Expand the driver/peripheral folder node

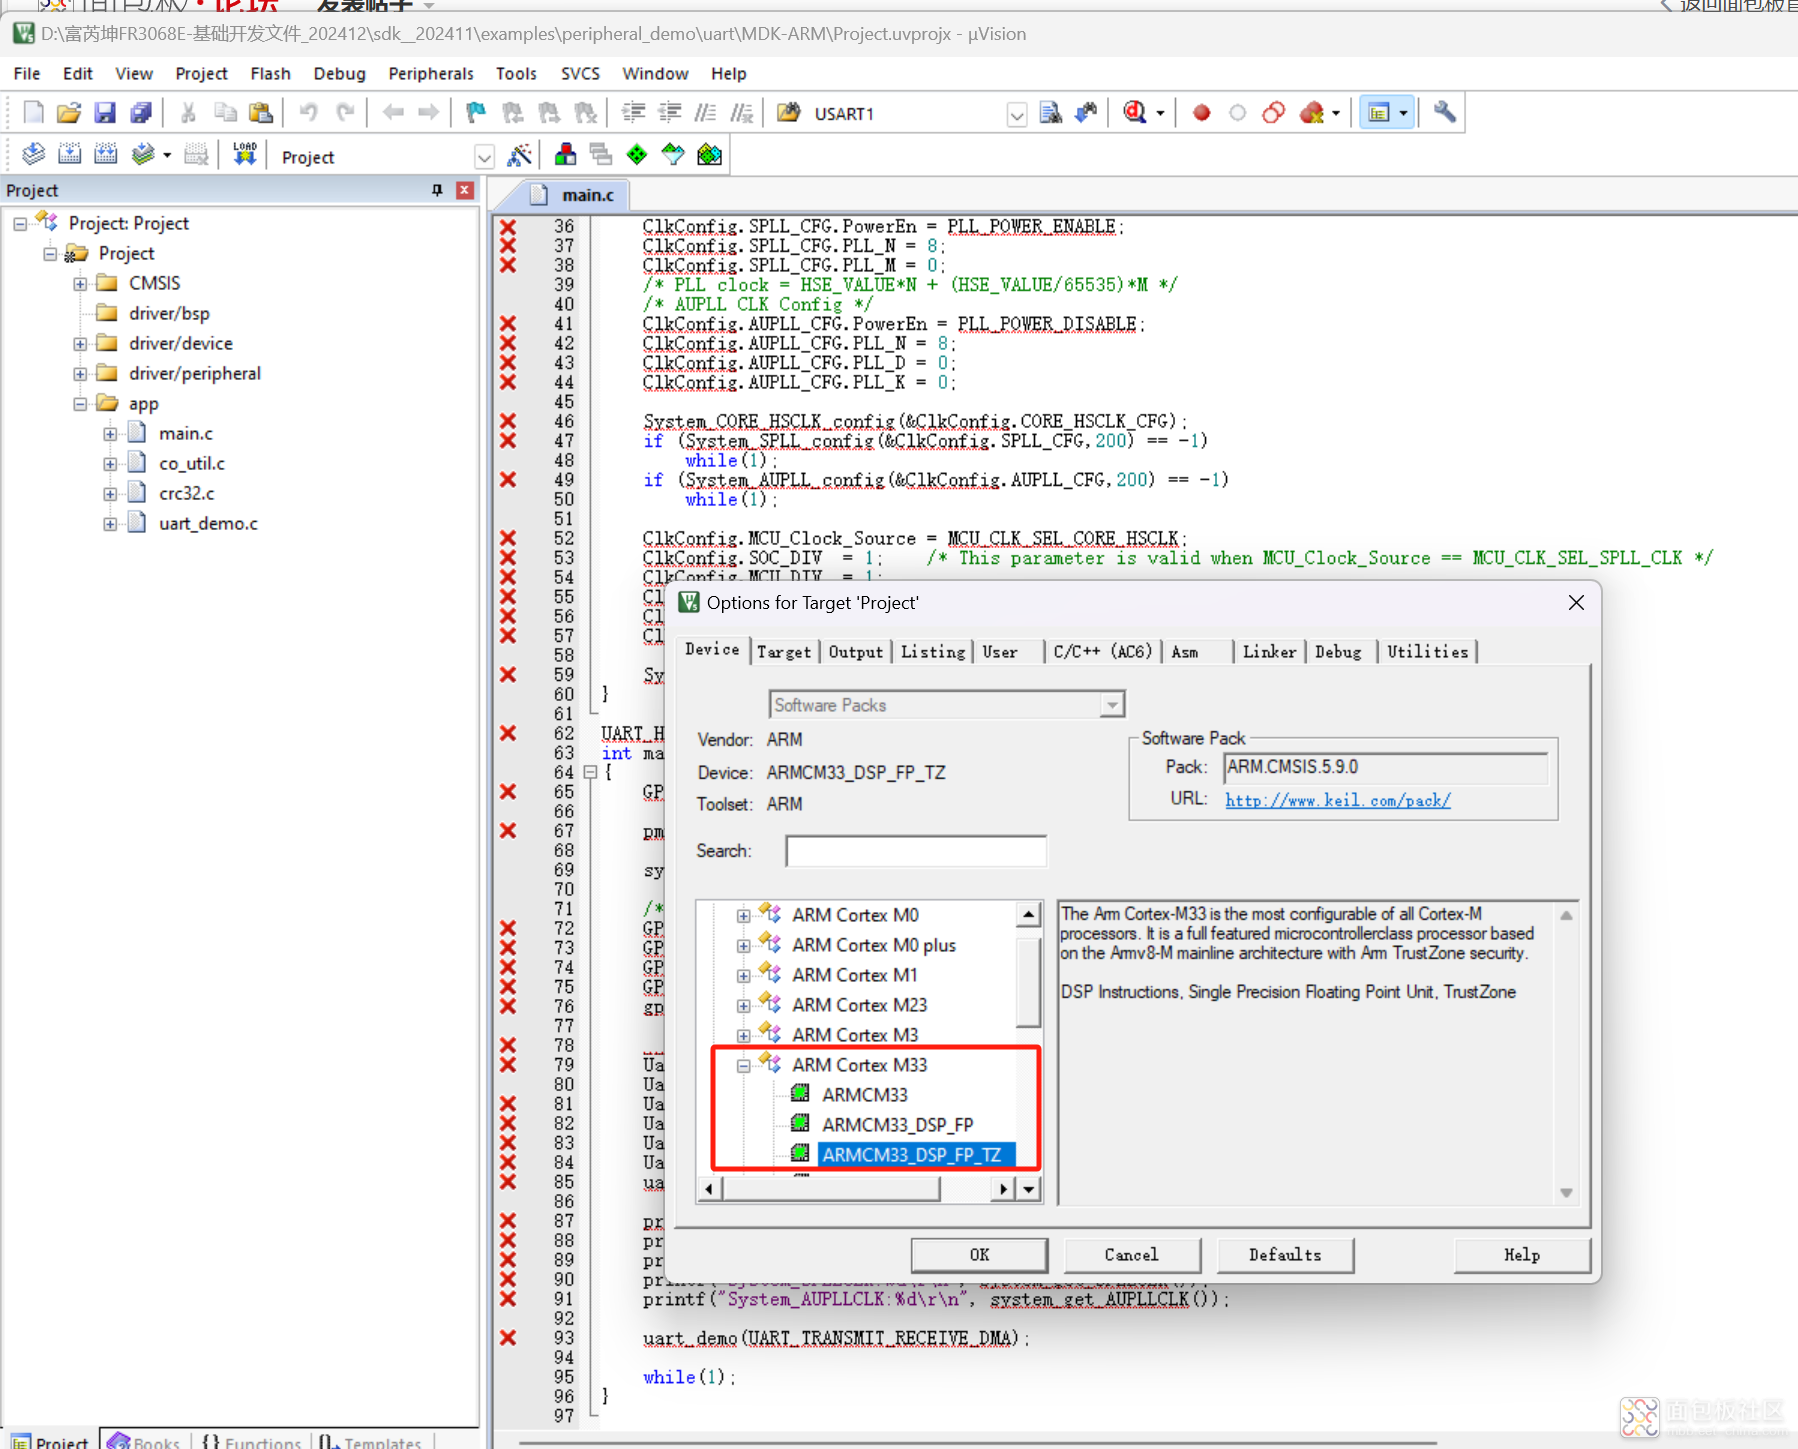tap(80, 374)
